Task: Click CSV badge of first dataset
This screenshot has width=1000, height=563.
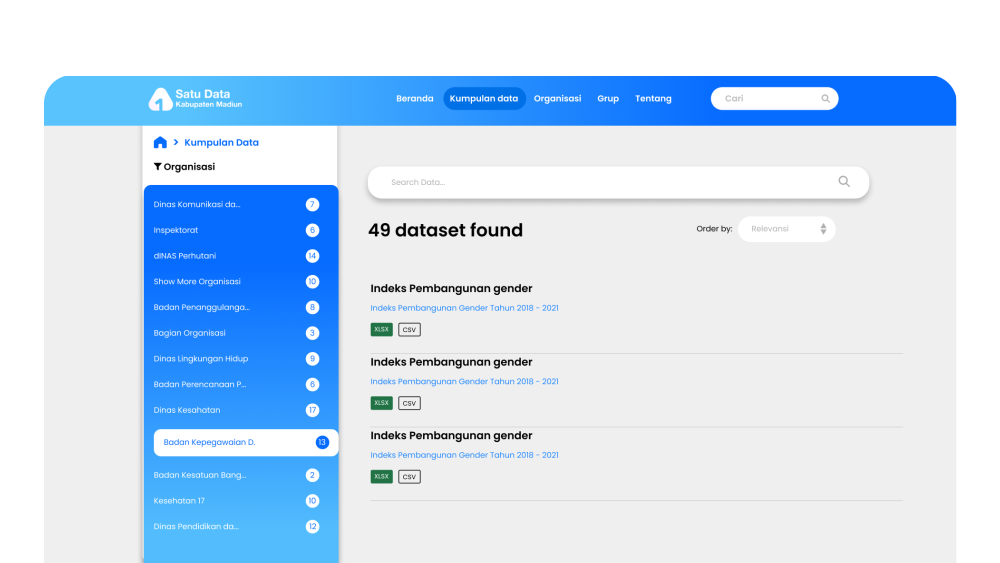Action: pos(409,329)
